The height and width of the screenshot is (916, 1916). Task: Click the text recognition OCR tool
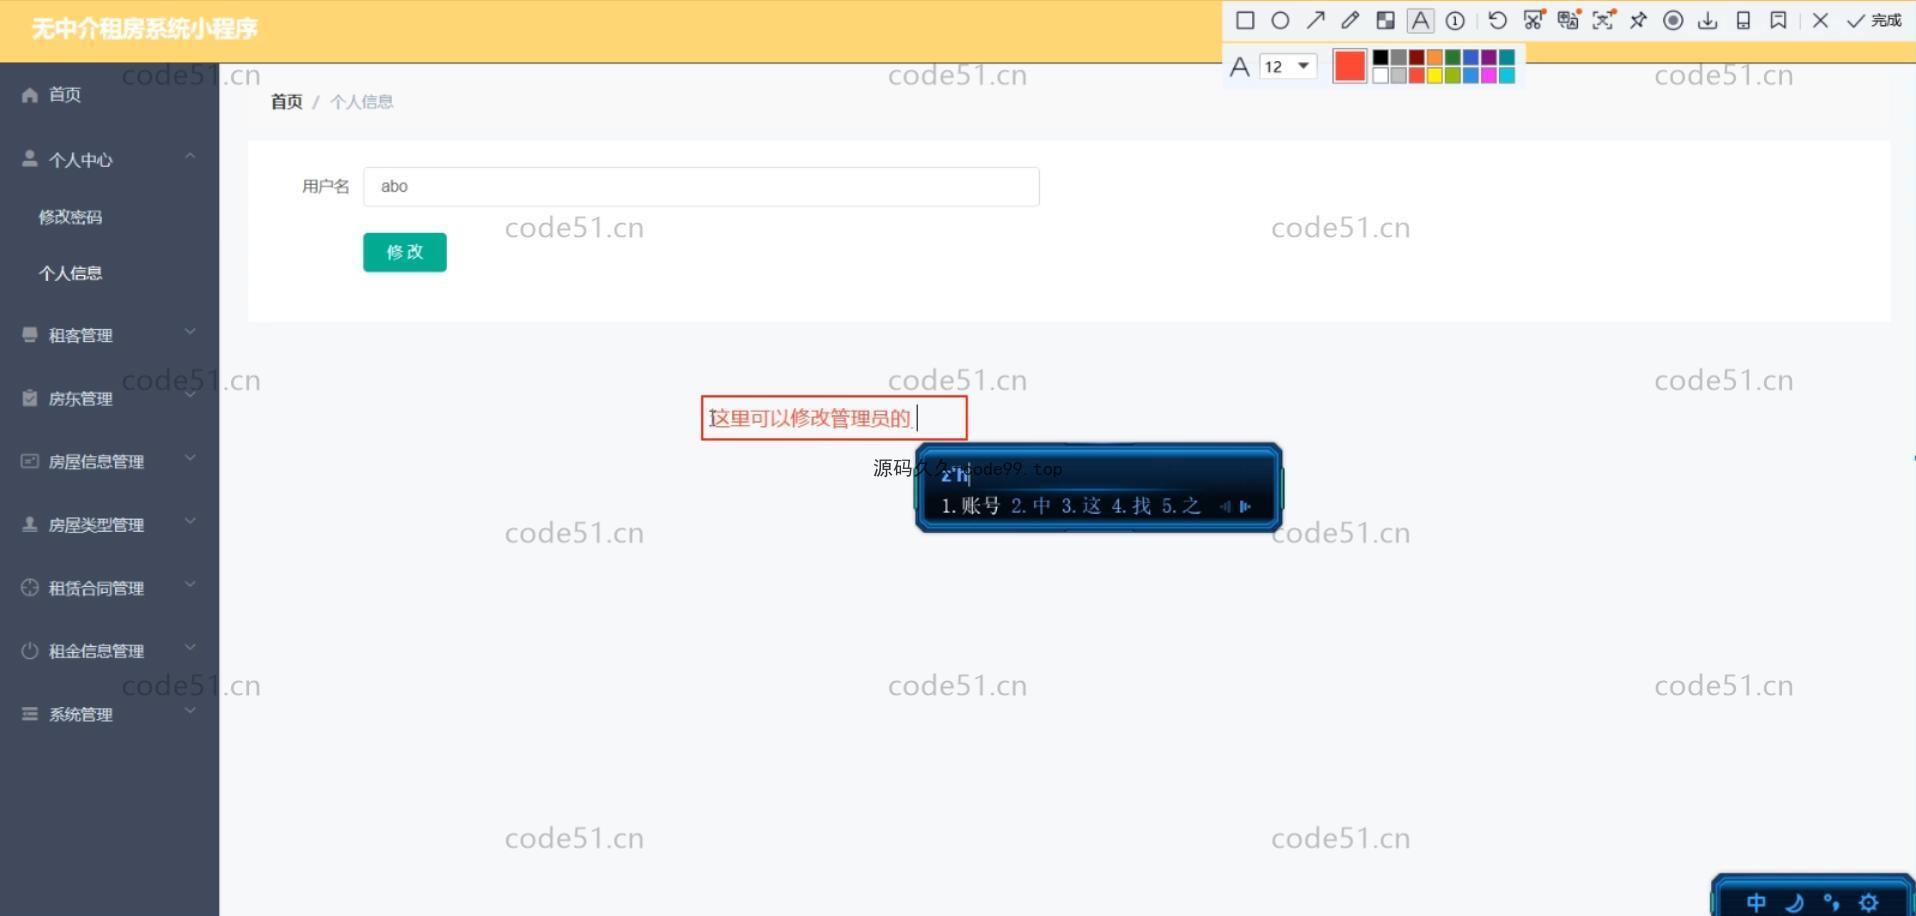pyautogui.click(x=1603, y=20)
